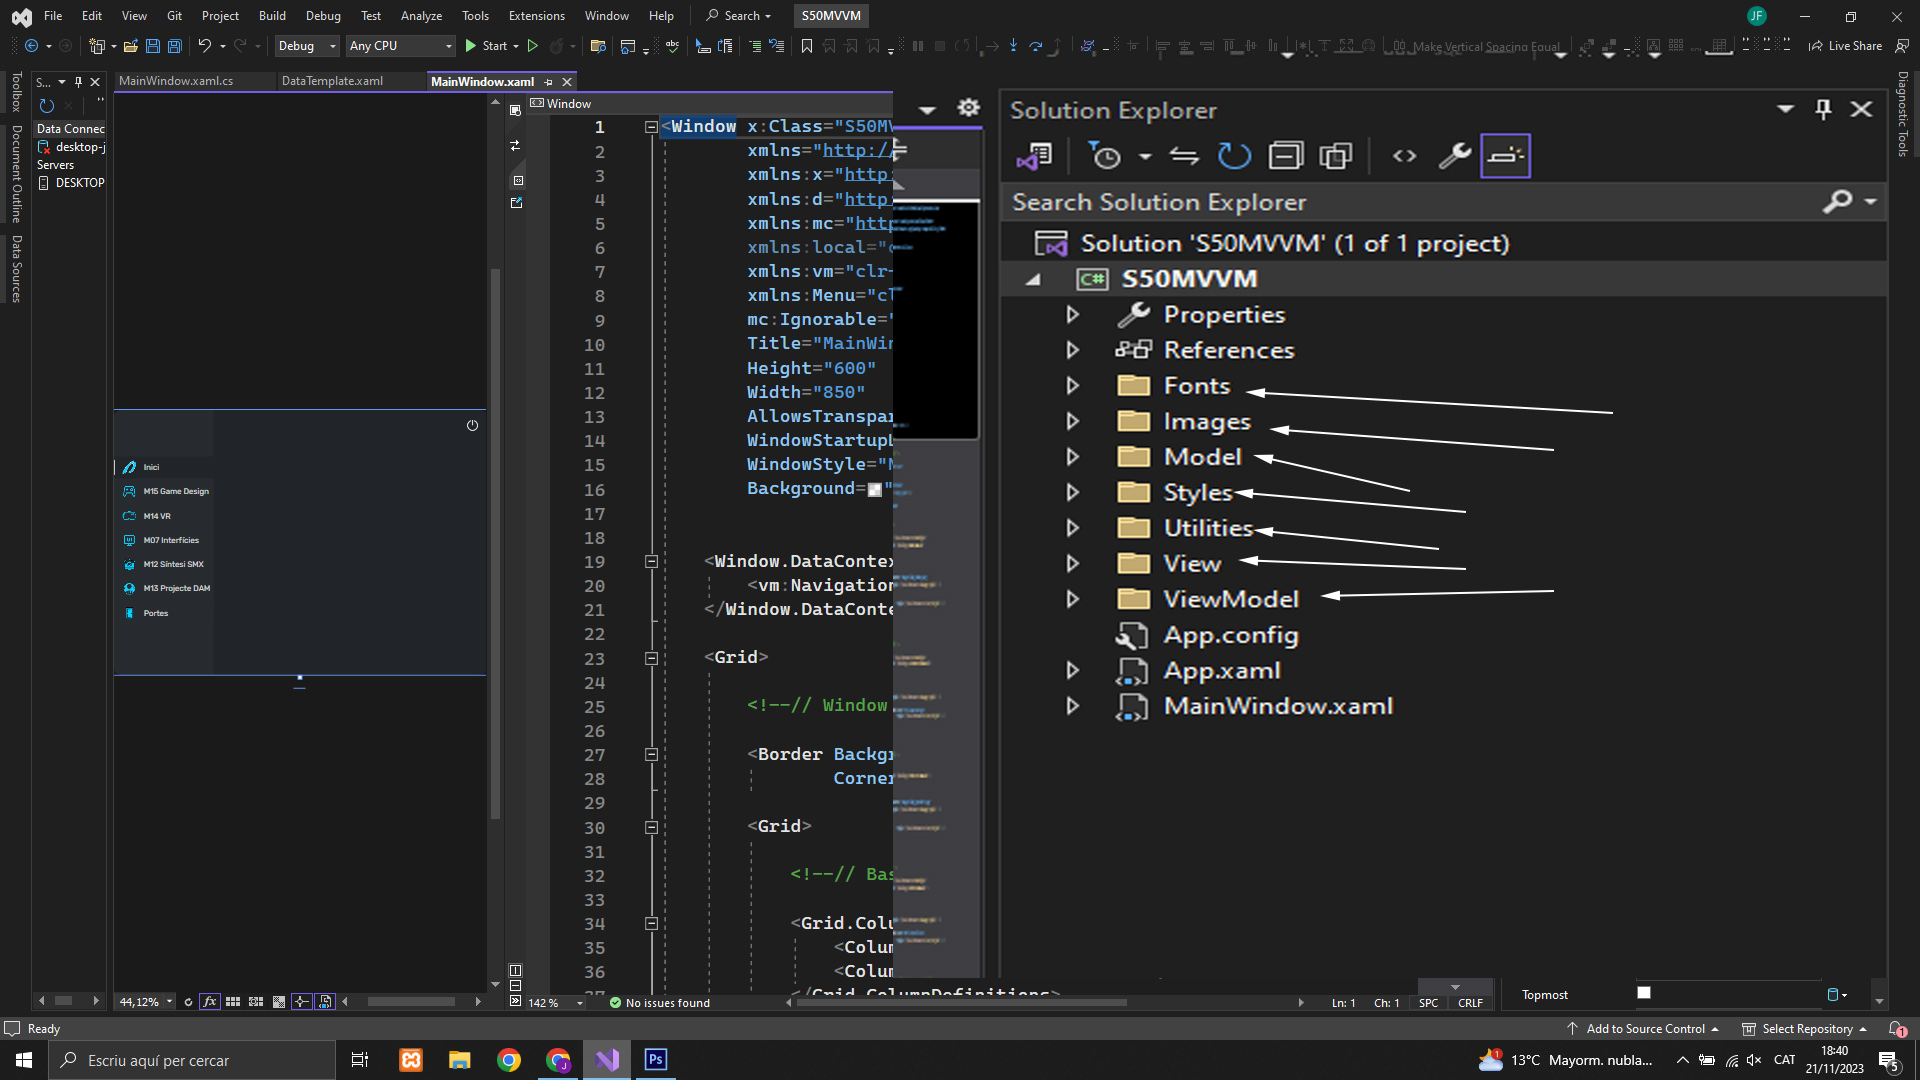Click Start debugging button

point(486,46)
